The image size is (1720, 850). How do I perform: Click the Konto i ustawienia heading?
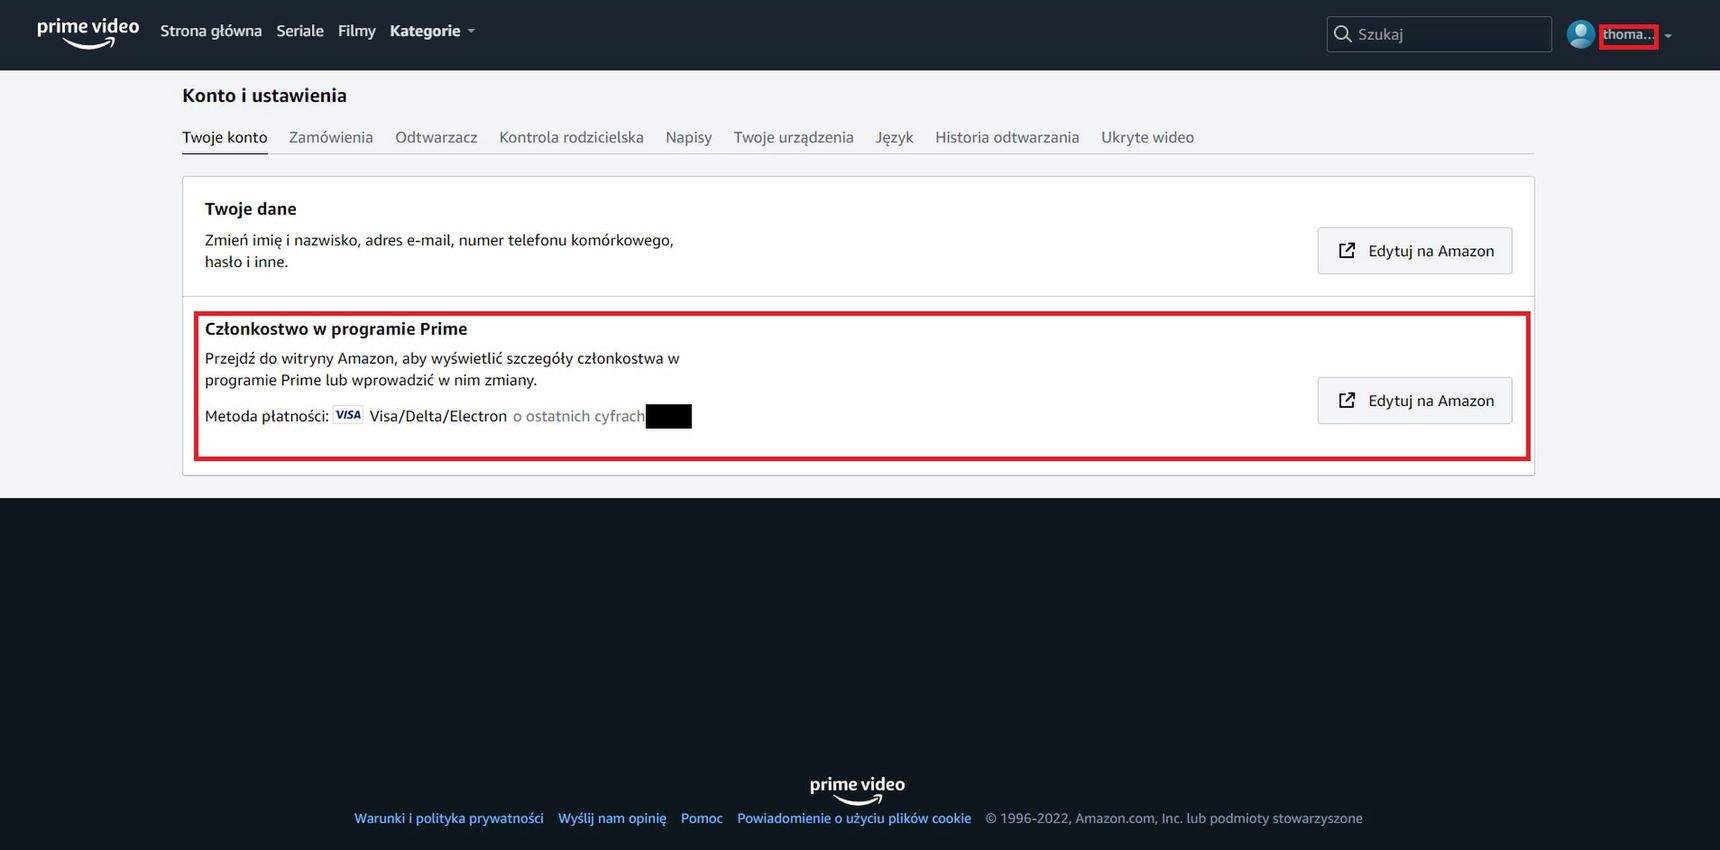264,95
